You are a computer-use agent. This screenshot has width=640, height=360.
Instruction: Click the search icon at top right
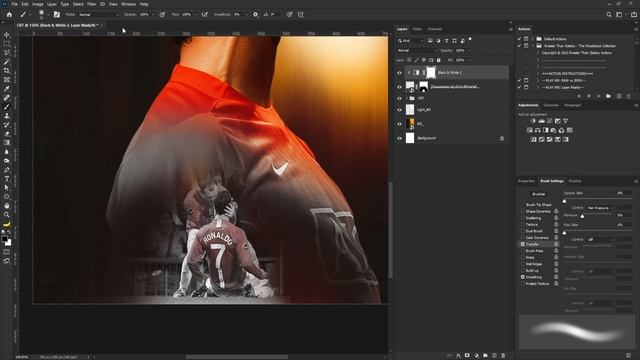609,14
